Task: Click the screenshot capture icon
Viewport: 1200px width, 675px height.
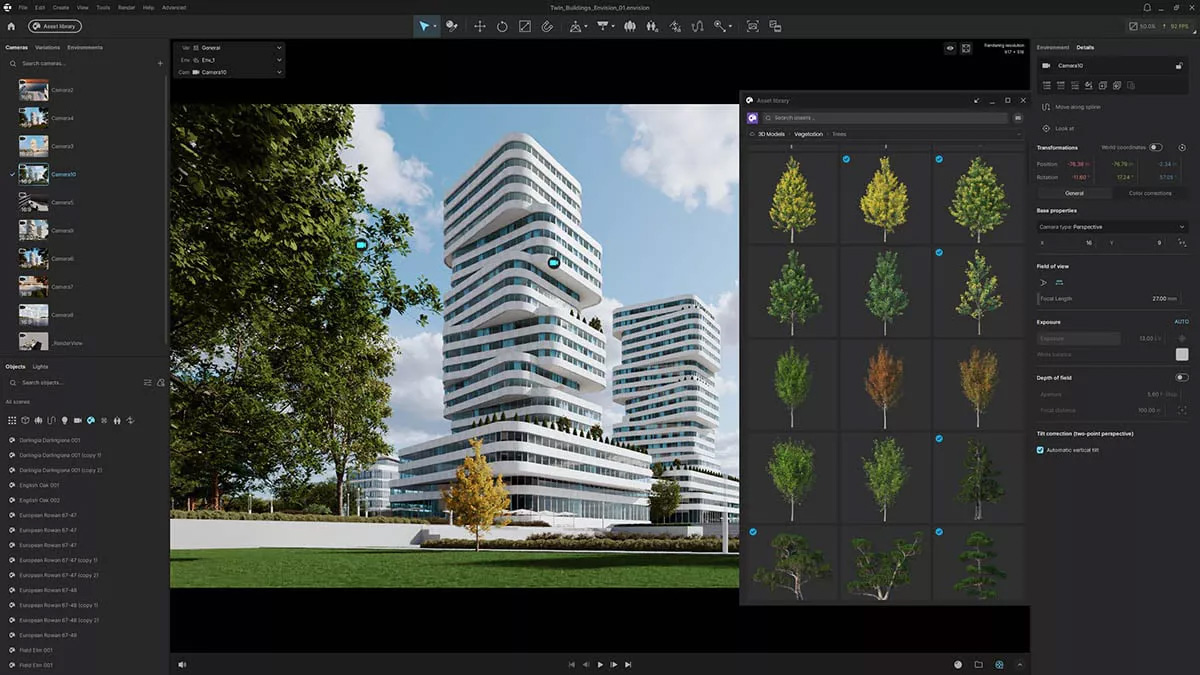Action: 752,26
